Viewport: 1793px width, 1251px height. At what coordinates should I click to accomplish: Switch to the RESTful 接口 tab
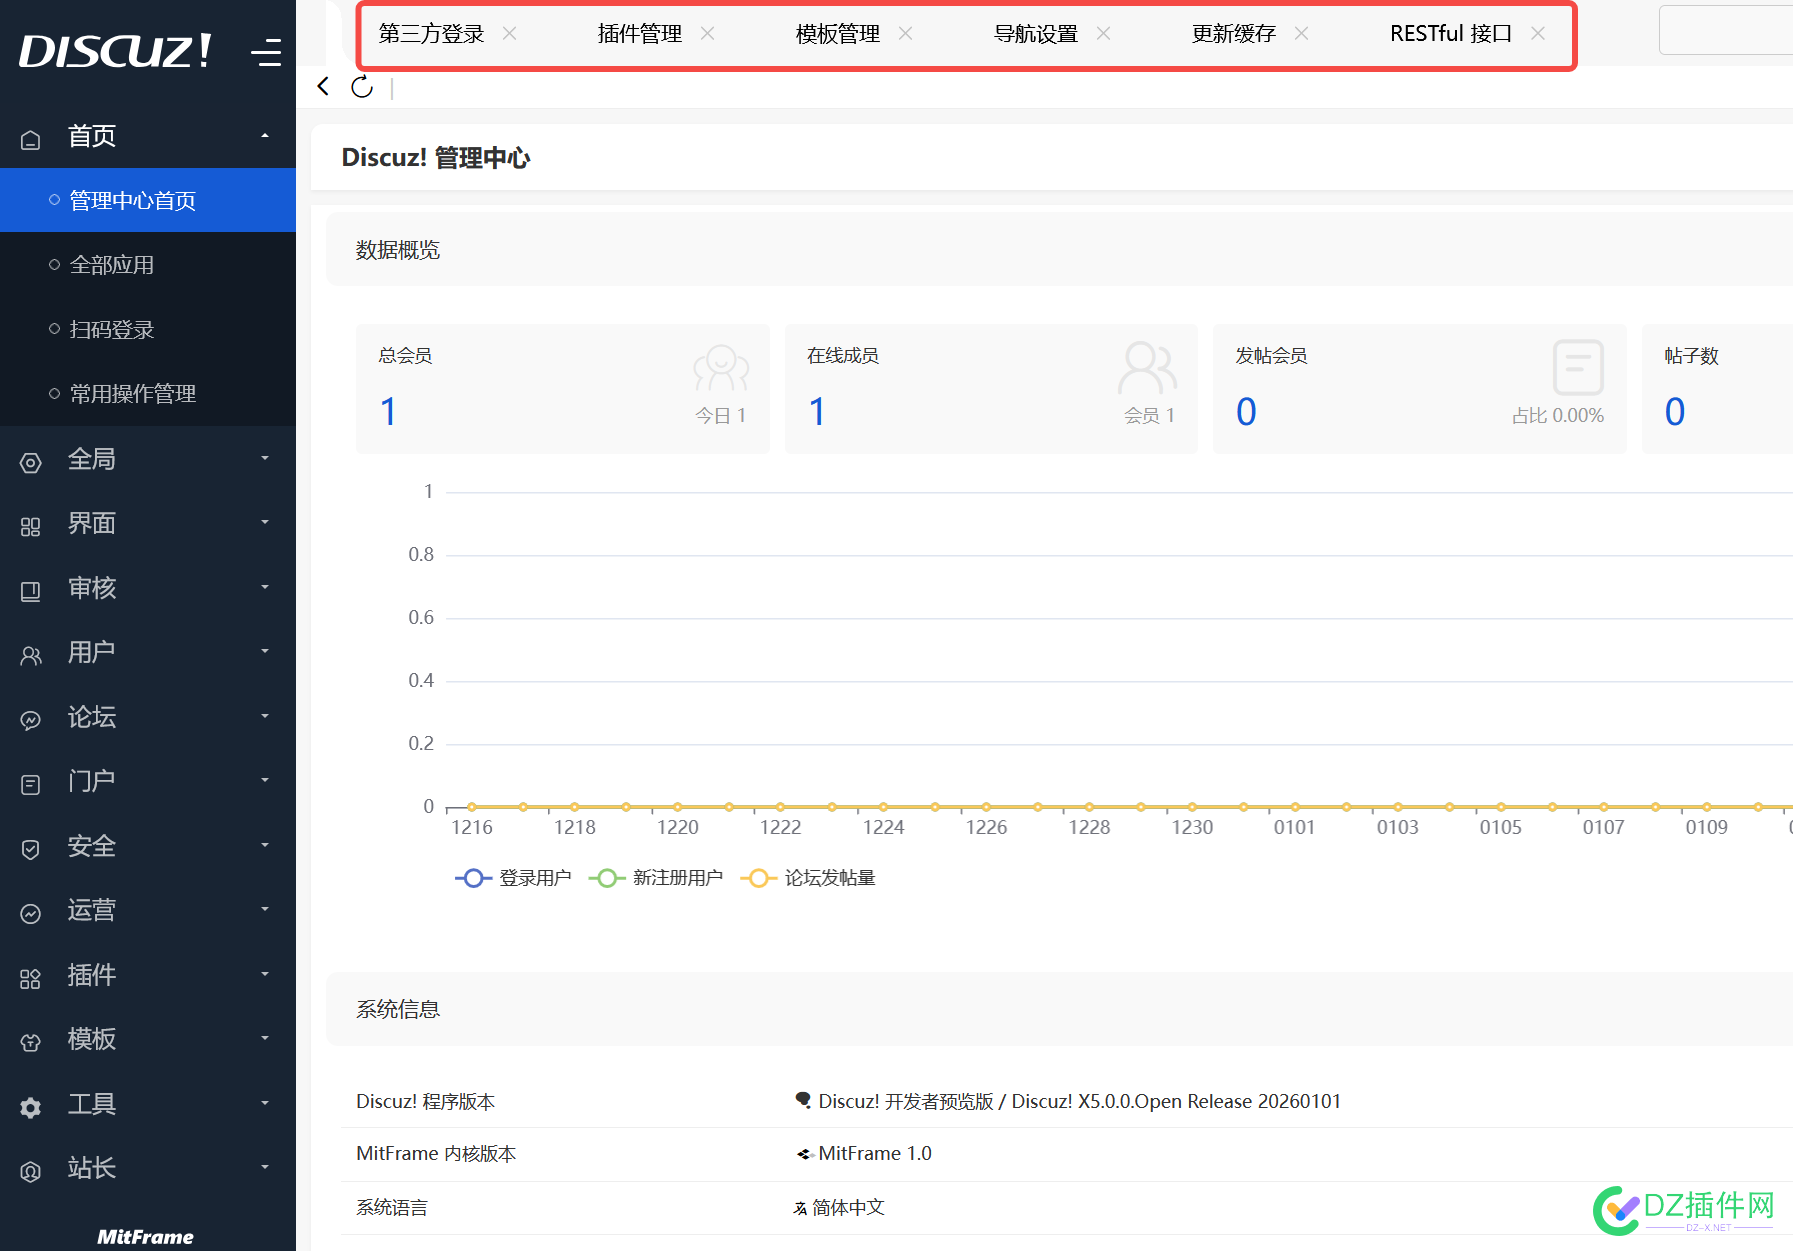[x=1451, y=34]
